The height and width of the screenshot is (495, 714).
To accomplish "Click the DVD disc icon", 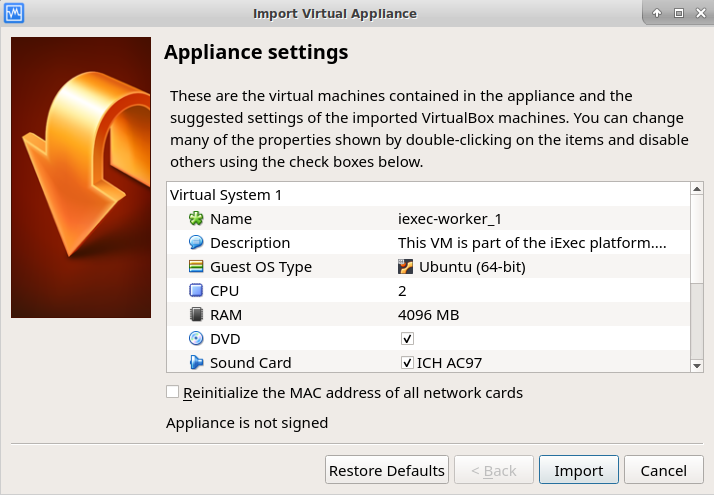I will tap(196, 339).
